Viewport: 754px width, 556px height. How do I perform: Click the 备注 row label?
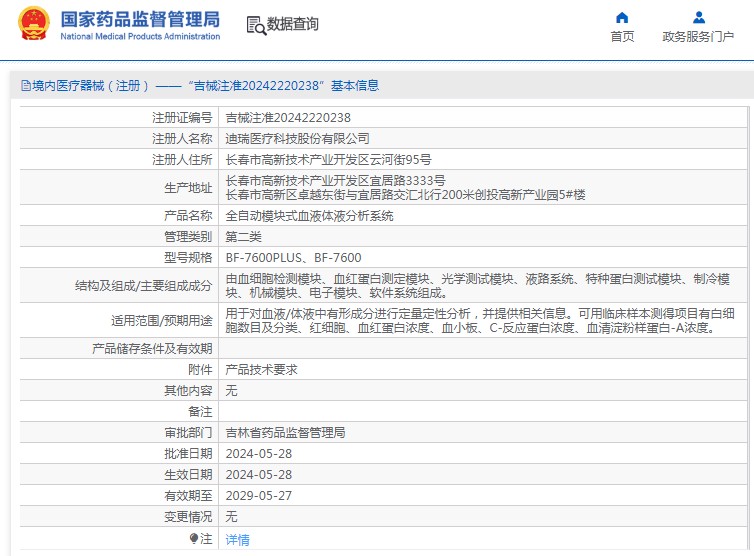[200, 412]
